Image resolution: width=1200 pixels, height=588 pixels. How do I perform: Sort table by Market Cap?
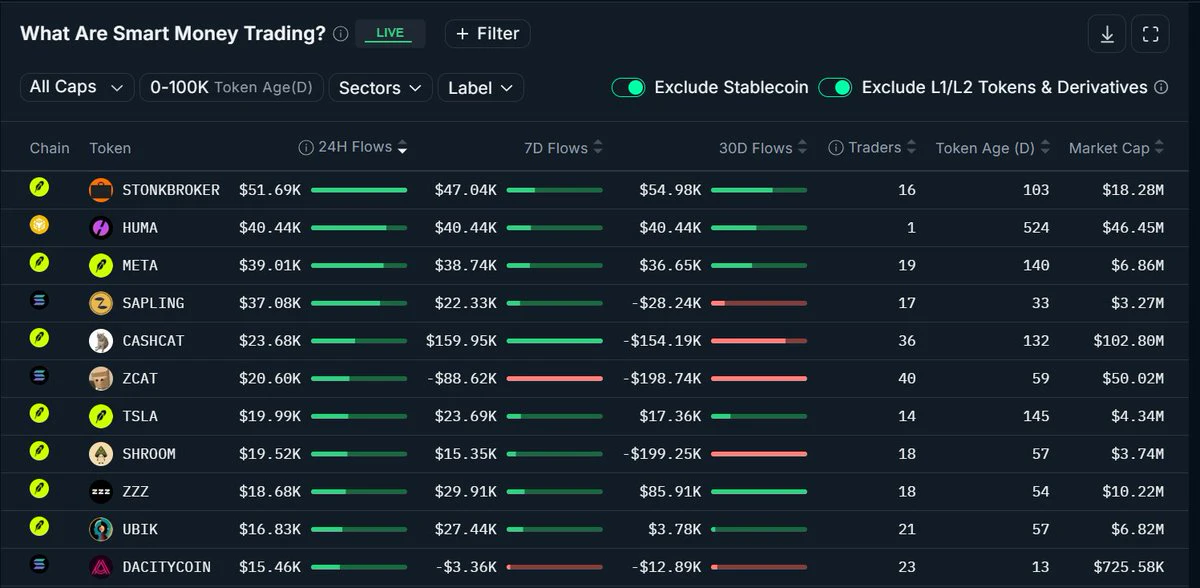[x=1159, y=148]
